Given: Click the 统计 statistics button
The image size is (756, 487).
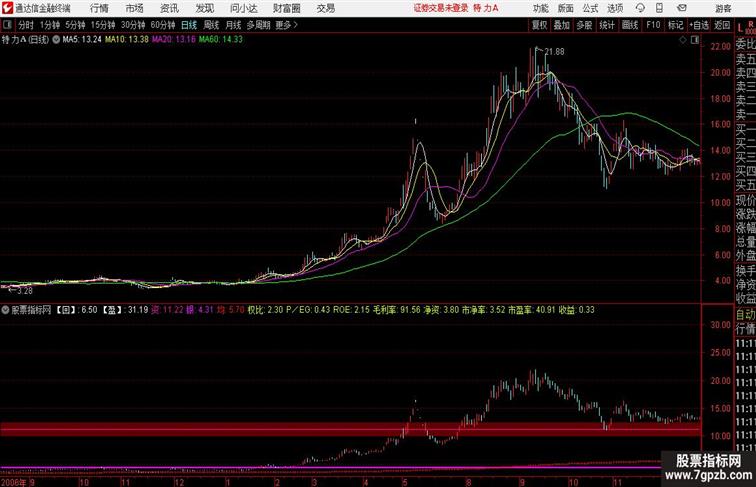Looking at the screenshot, I should pyautogui.click(x=607, y=25).
